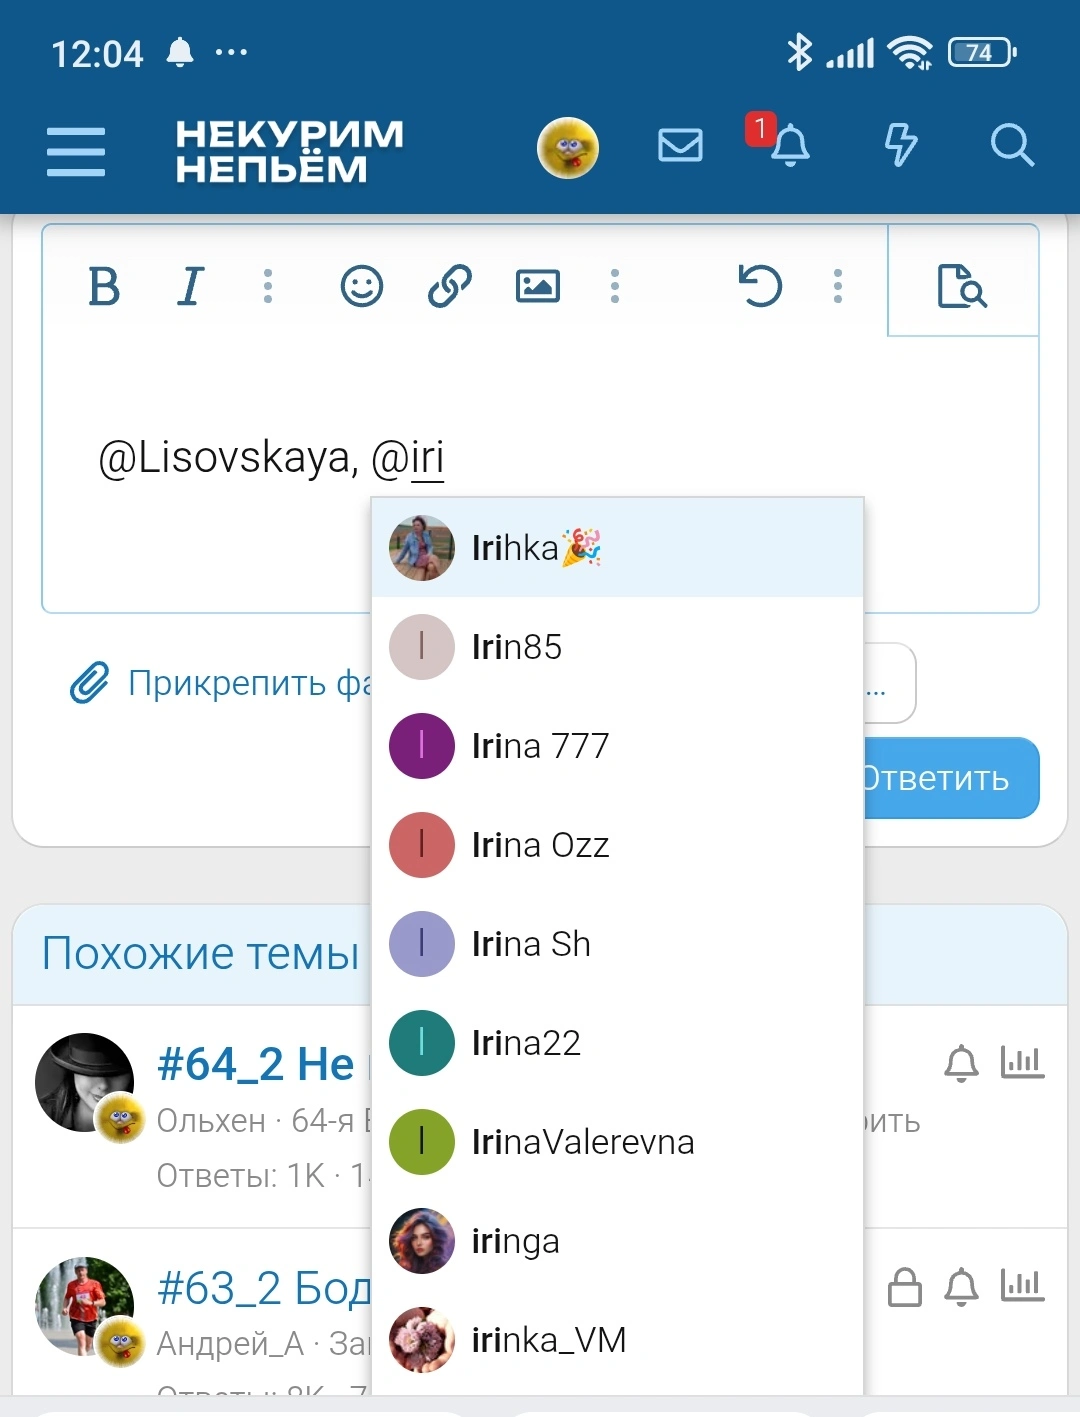
Task: Open the site search magnifier
Action: 1012,146
